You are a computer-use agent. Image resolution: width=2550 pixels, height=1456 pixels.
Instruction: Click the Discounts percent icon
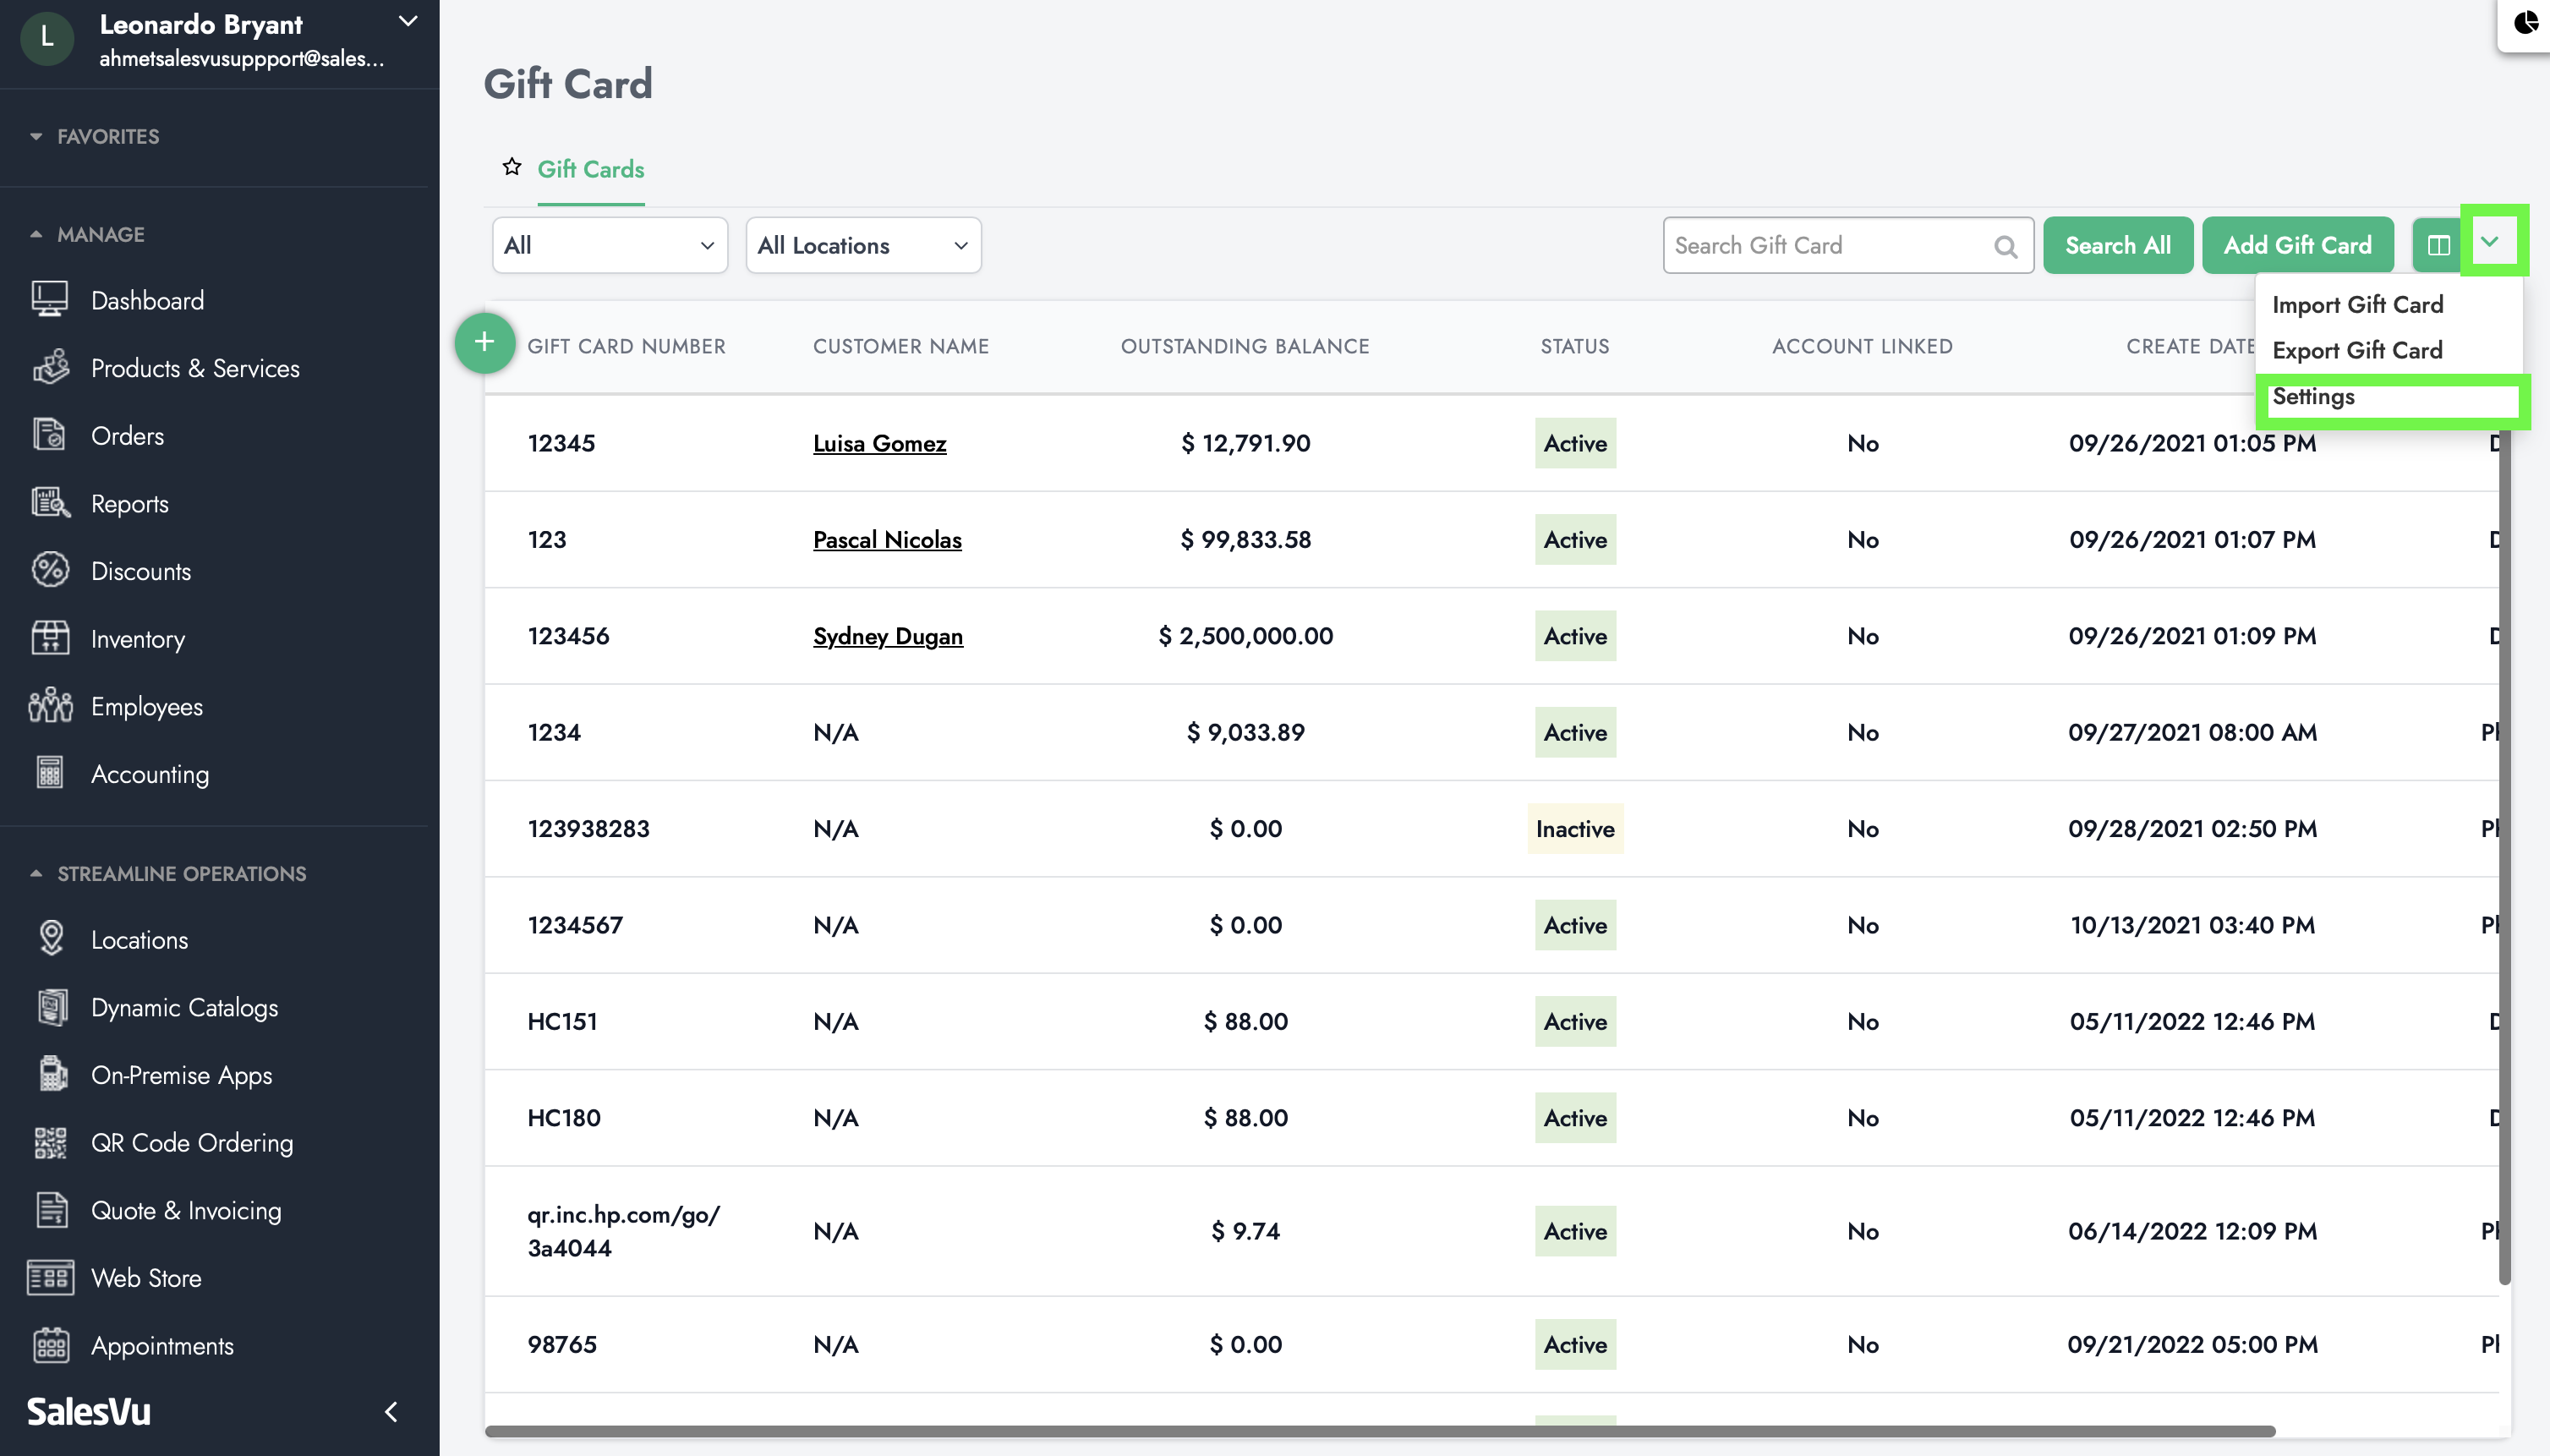pos(50,570)
